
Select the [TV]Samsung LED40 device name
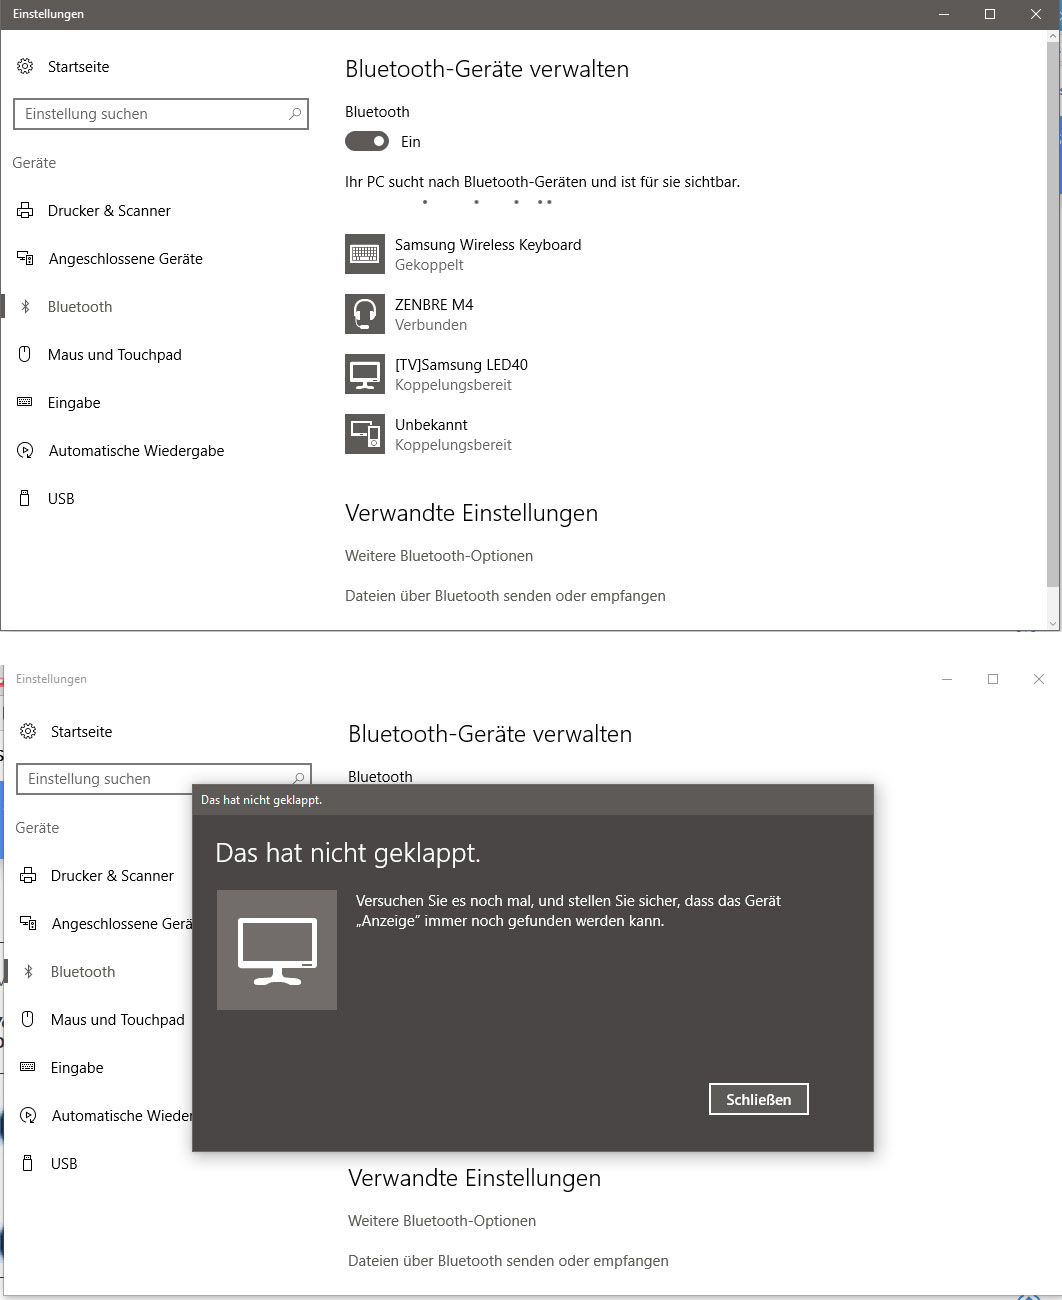click(x=461, y=365)
